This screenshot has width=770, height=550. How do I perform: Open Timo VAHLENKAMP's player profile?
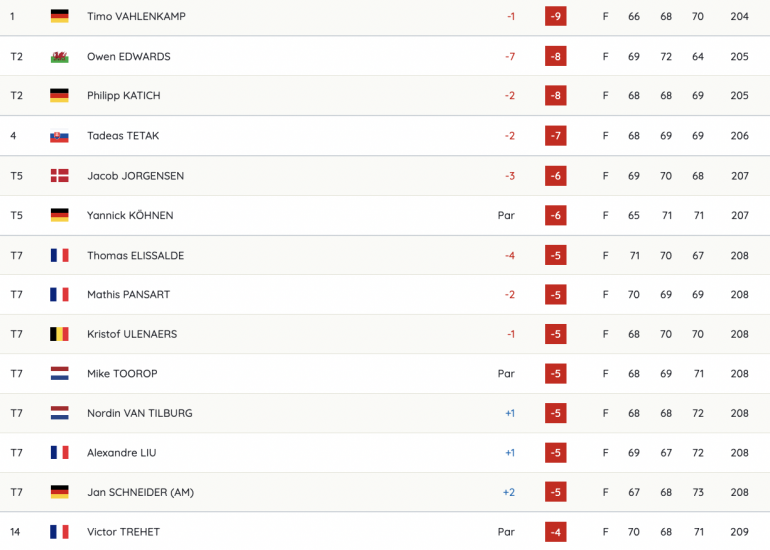point(137,16)
